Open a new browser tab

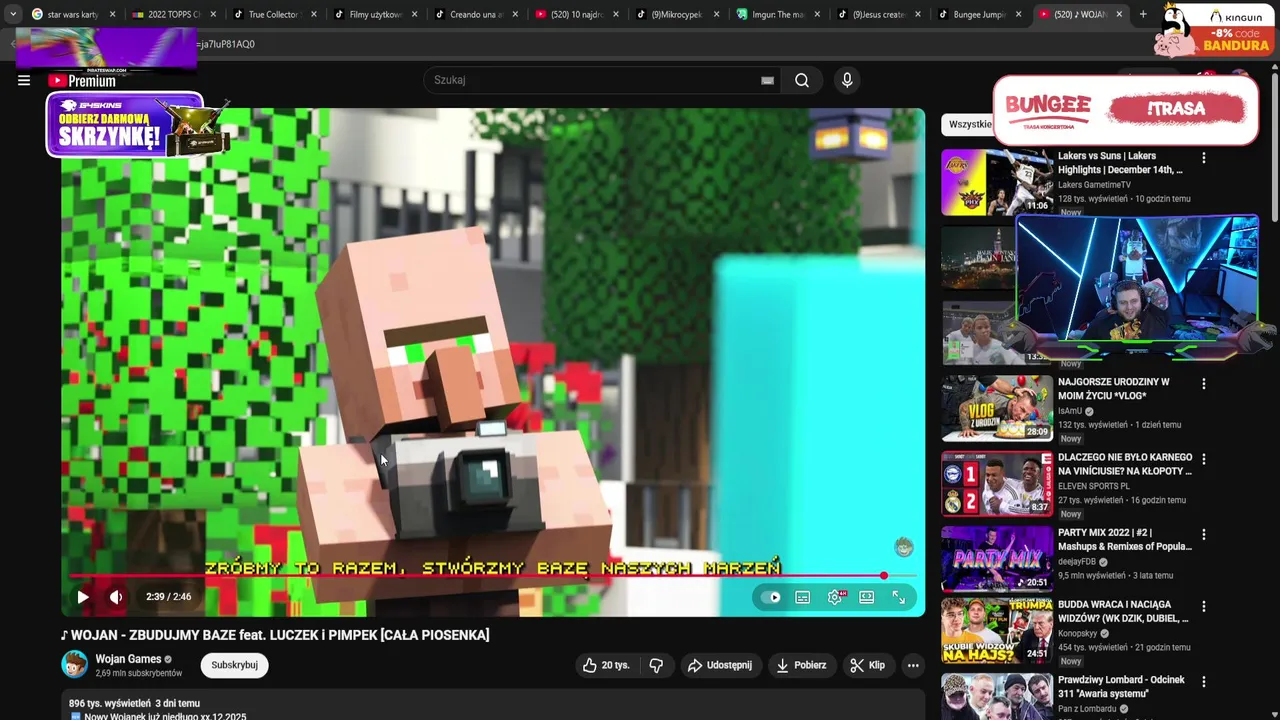pos(1143,15)
